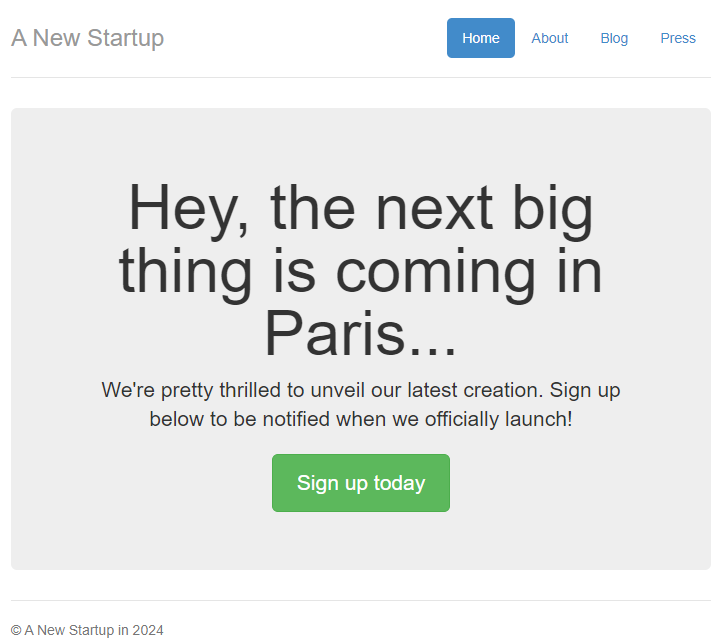Click 'Paris...' in the large heading
The image size is (723, 643).
[360, 333]
